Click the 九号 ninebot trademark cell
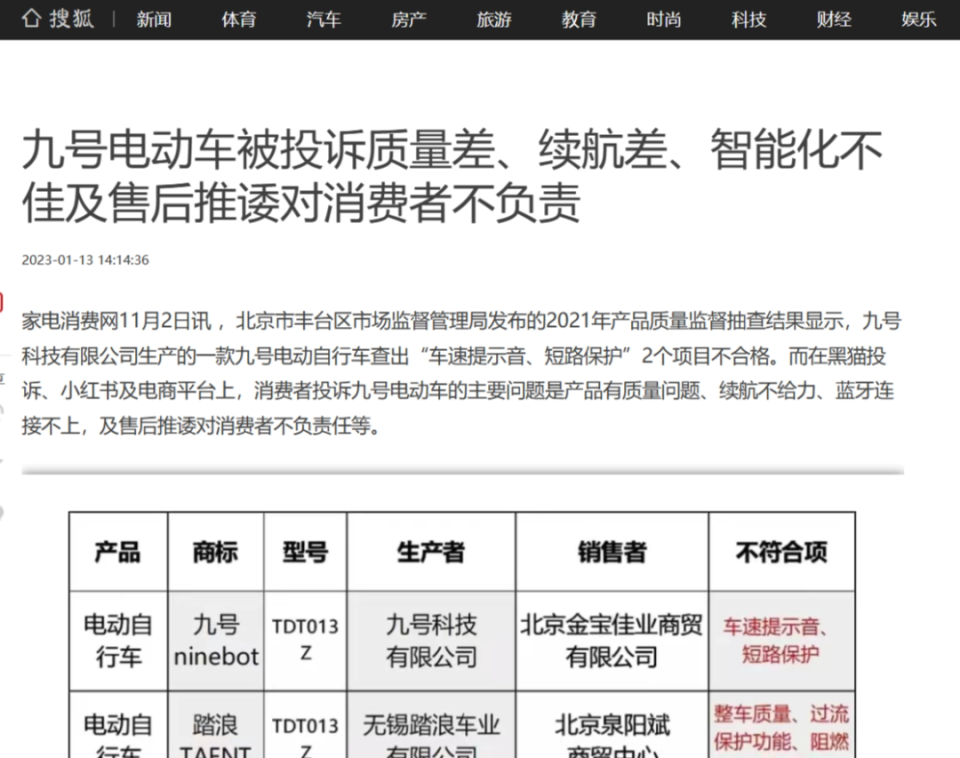 (216, 641)
